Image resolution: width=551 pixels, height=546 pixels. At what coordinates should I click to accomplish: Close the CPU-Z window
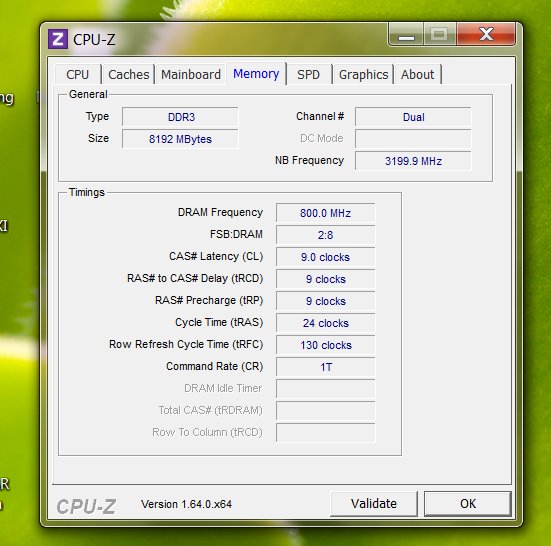tap(486, 34)
